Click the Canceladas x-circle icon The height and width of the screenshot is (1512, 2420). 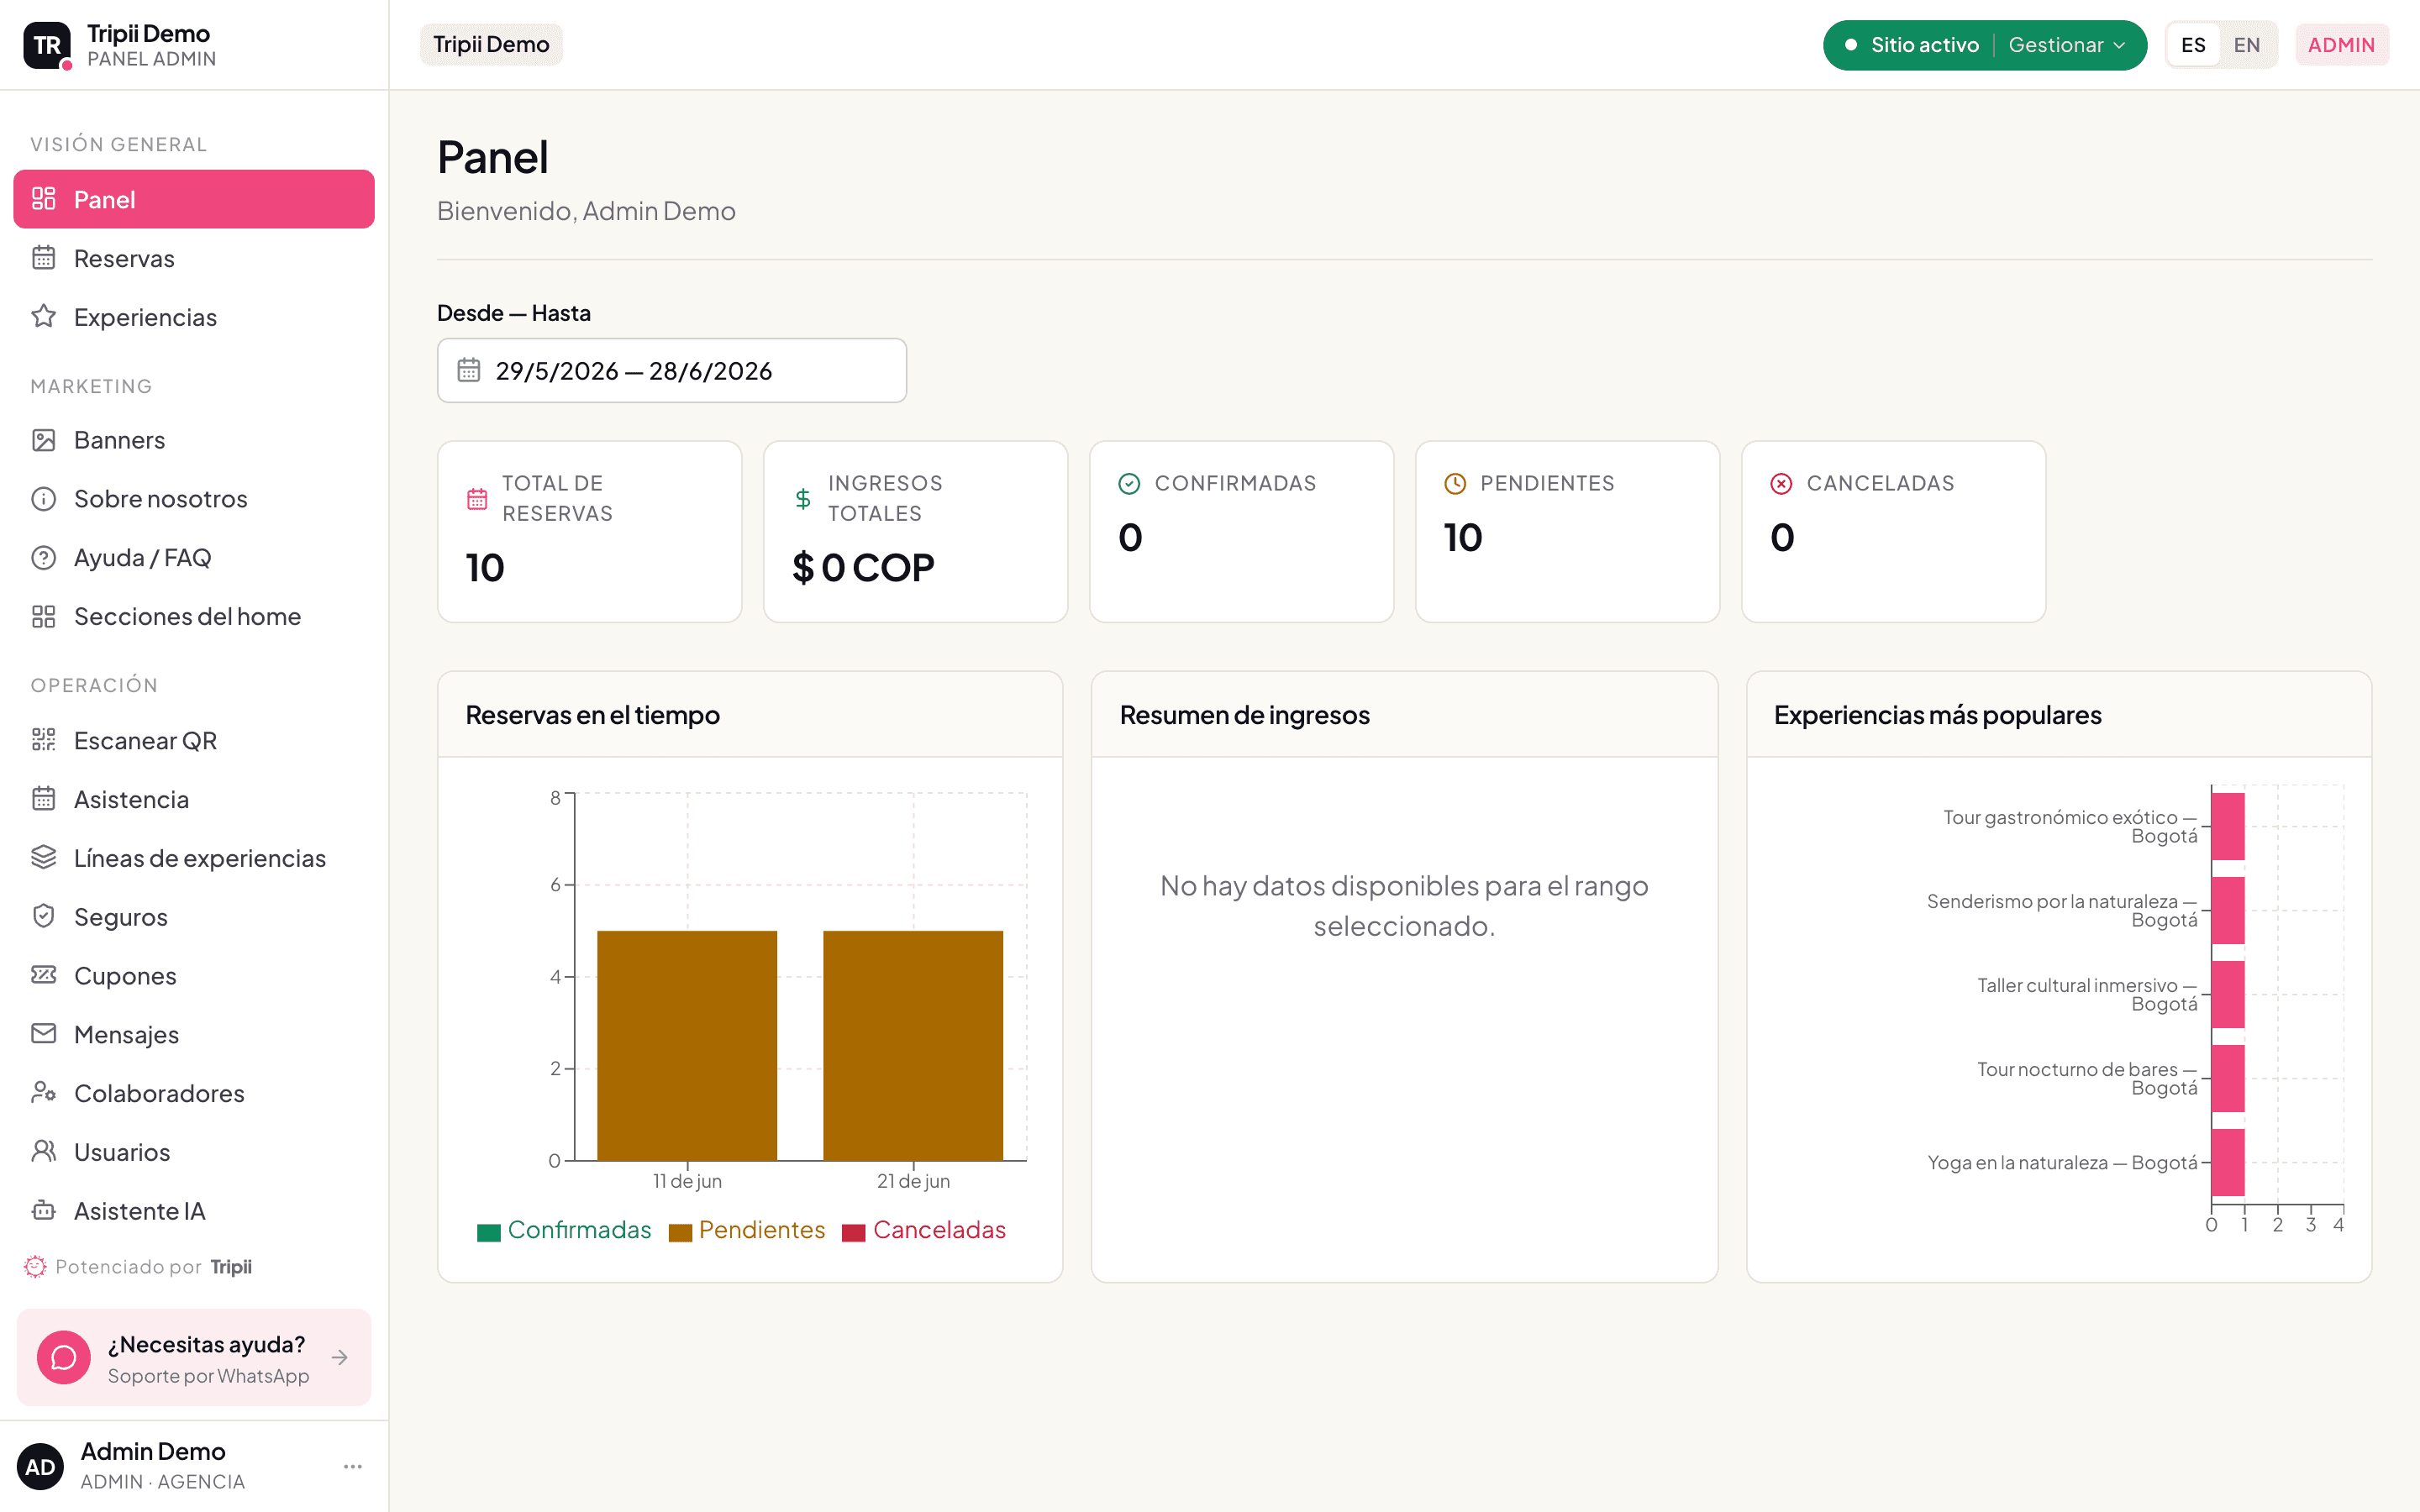(x=1781, y=484)
